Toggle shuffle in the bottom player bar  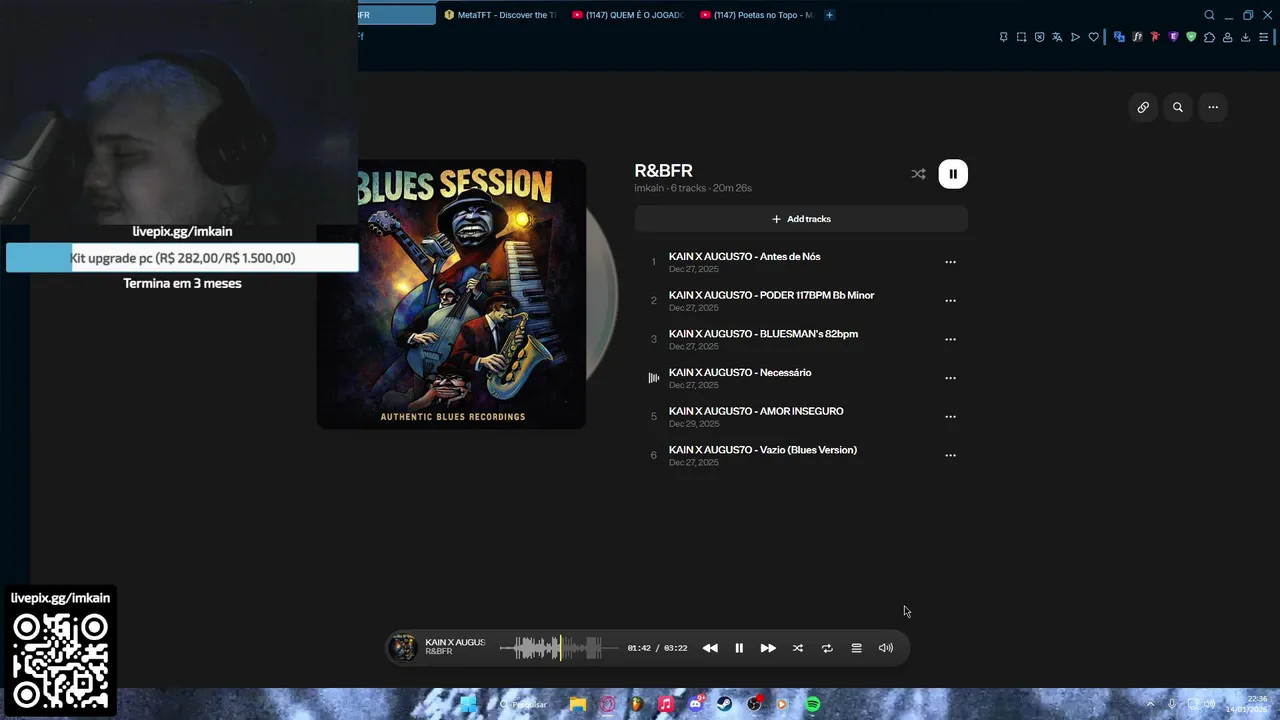(x=798, y=648)
